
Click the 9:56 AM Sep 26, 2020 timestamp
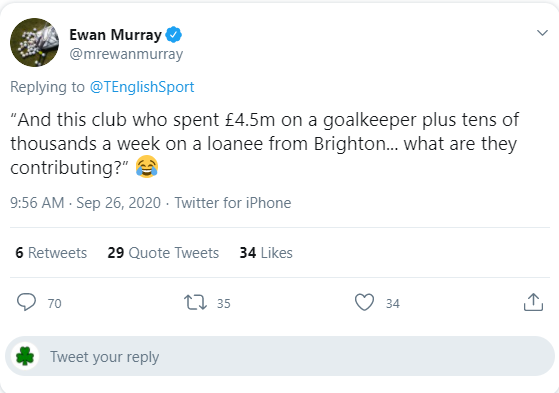[85, 203]
